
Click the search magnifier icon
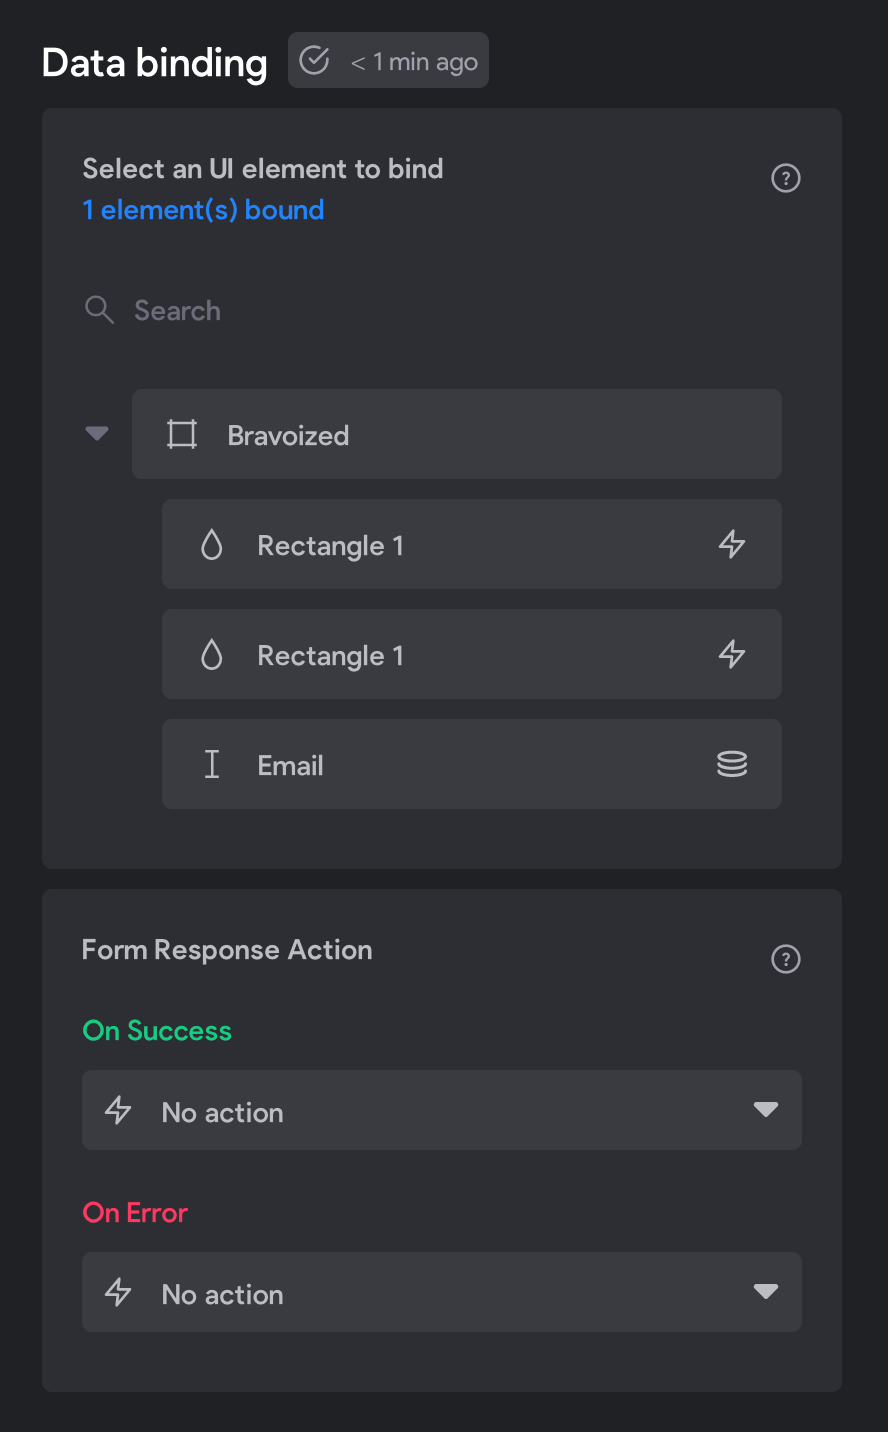(99, 310)
